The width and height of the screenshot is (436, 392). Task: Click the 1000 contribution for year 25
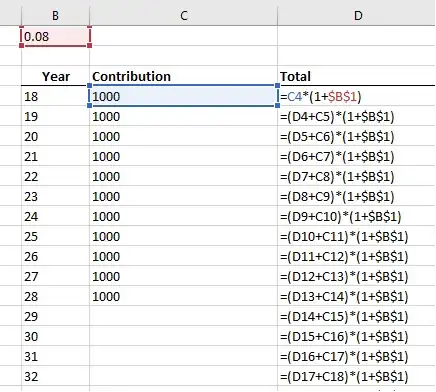pyautogui.click(x=184, y=236)
